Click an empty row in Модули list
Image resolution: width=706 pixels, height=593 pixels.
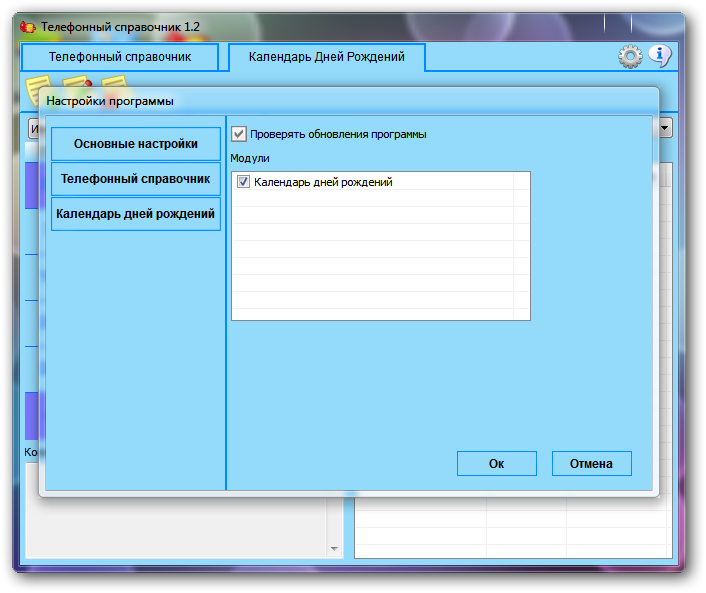380,250
